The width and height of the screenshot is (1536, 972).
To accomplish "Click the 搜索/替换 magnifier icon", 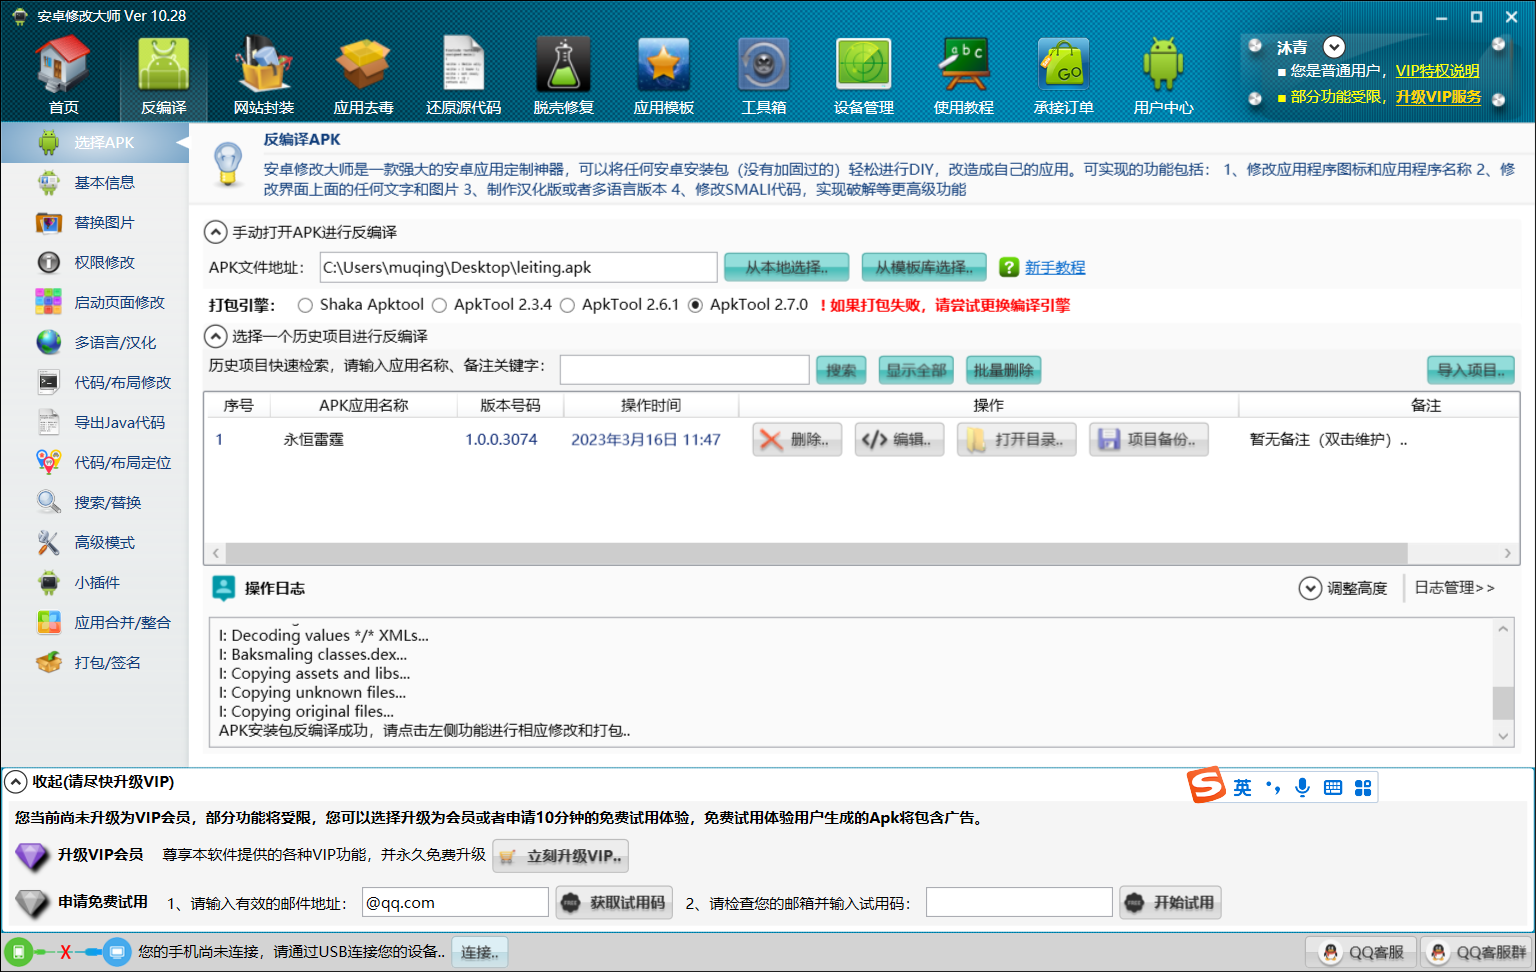I will (49, 502).
